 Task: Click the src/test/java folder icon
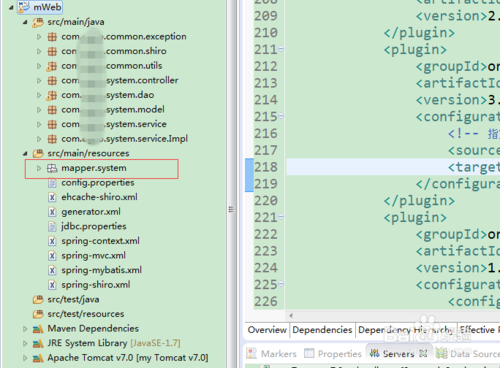(x=38, y=300)
